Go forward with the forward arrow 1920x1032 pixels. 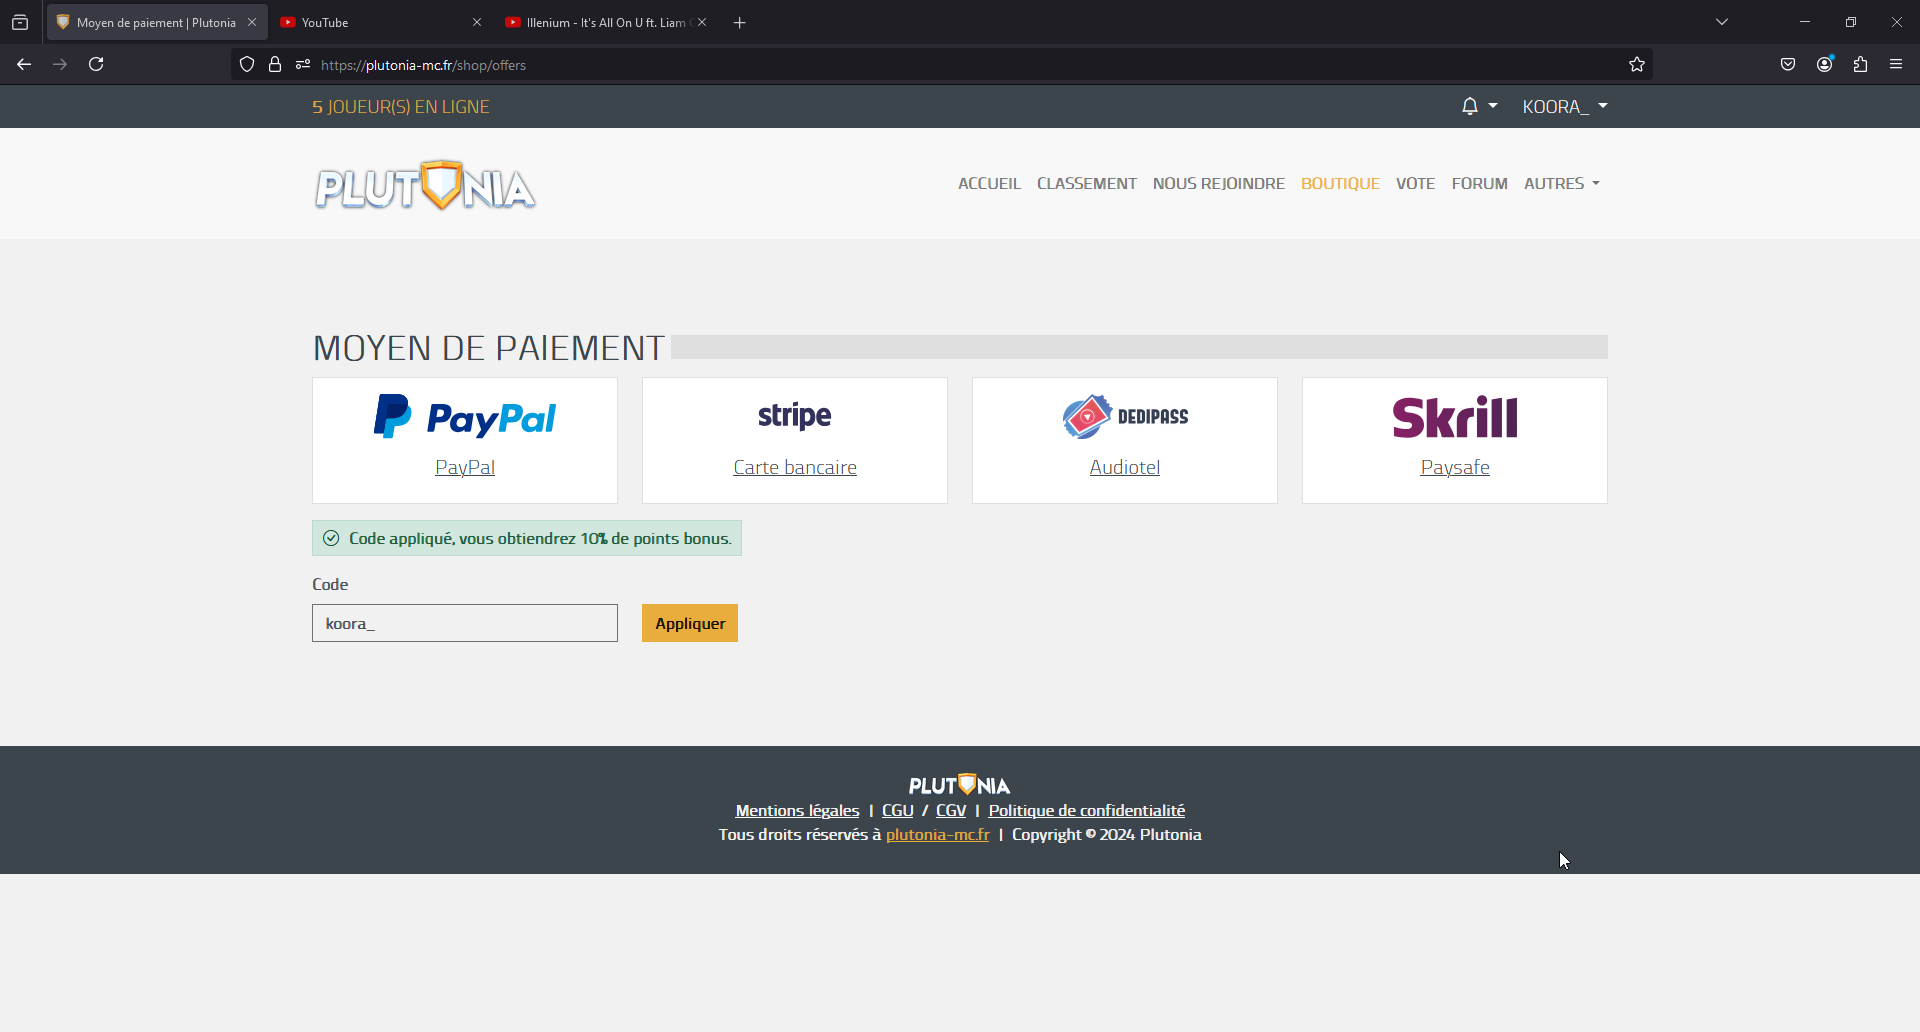pyautogui.click(x=60, y=65)
